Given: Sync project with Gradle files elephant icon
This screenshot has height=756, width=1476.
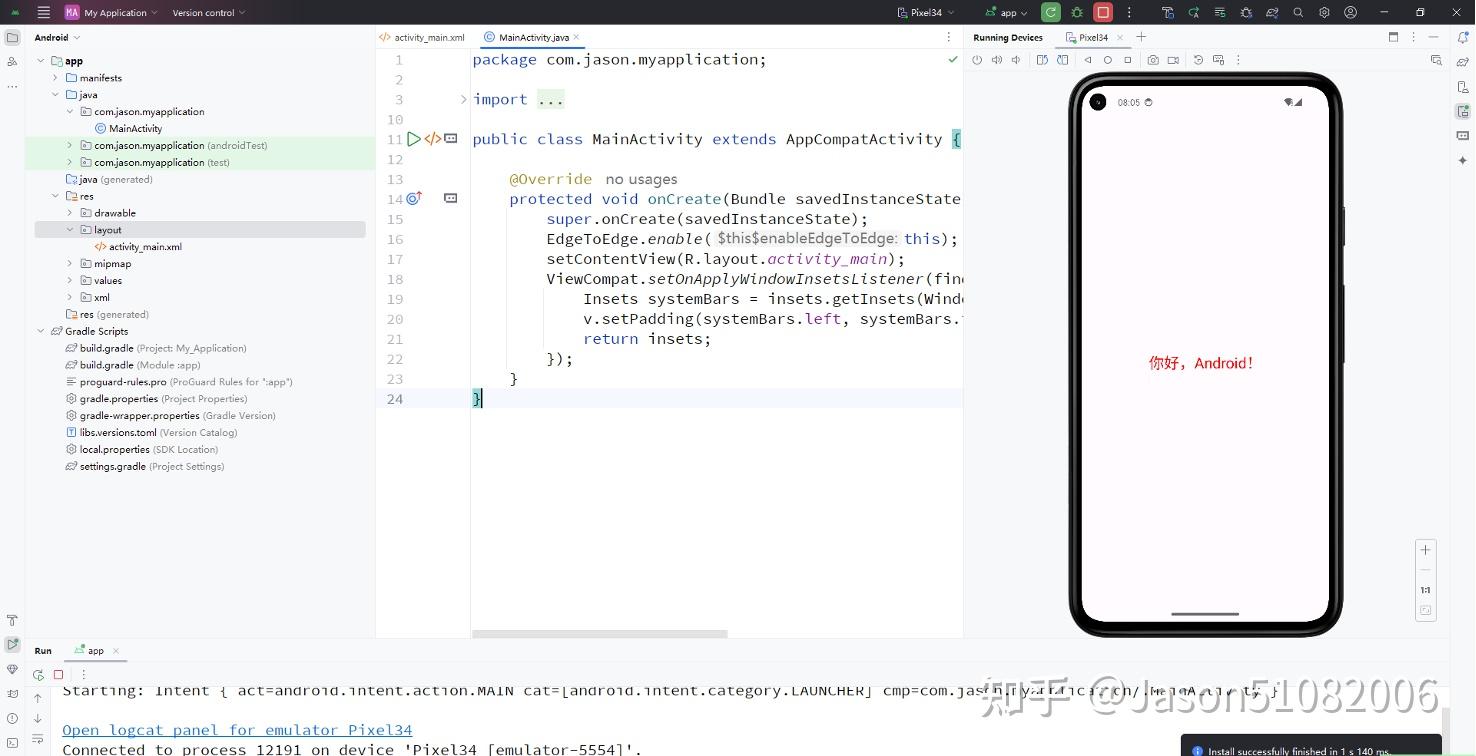Looking at the screenshot, I should (1272, 12).
